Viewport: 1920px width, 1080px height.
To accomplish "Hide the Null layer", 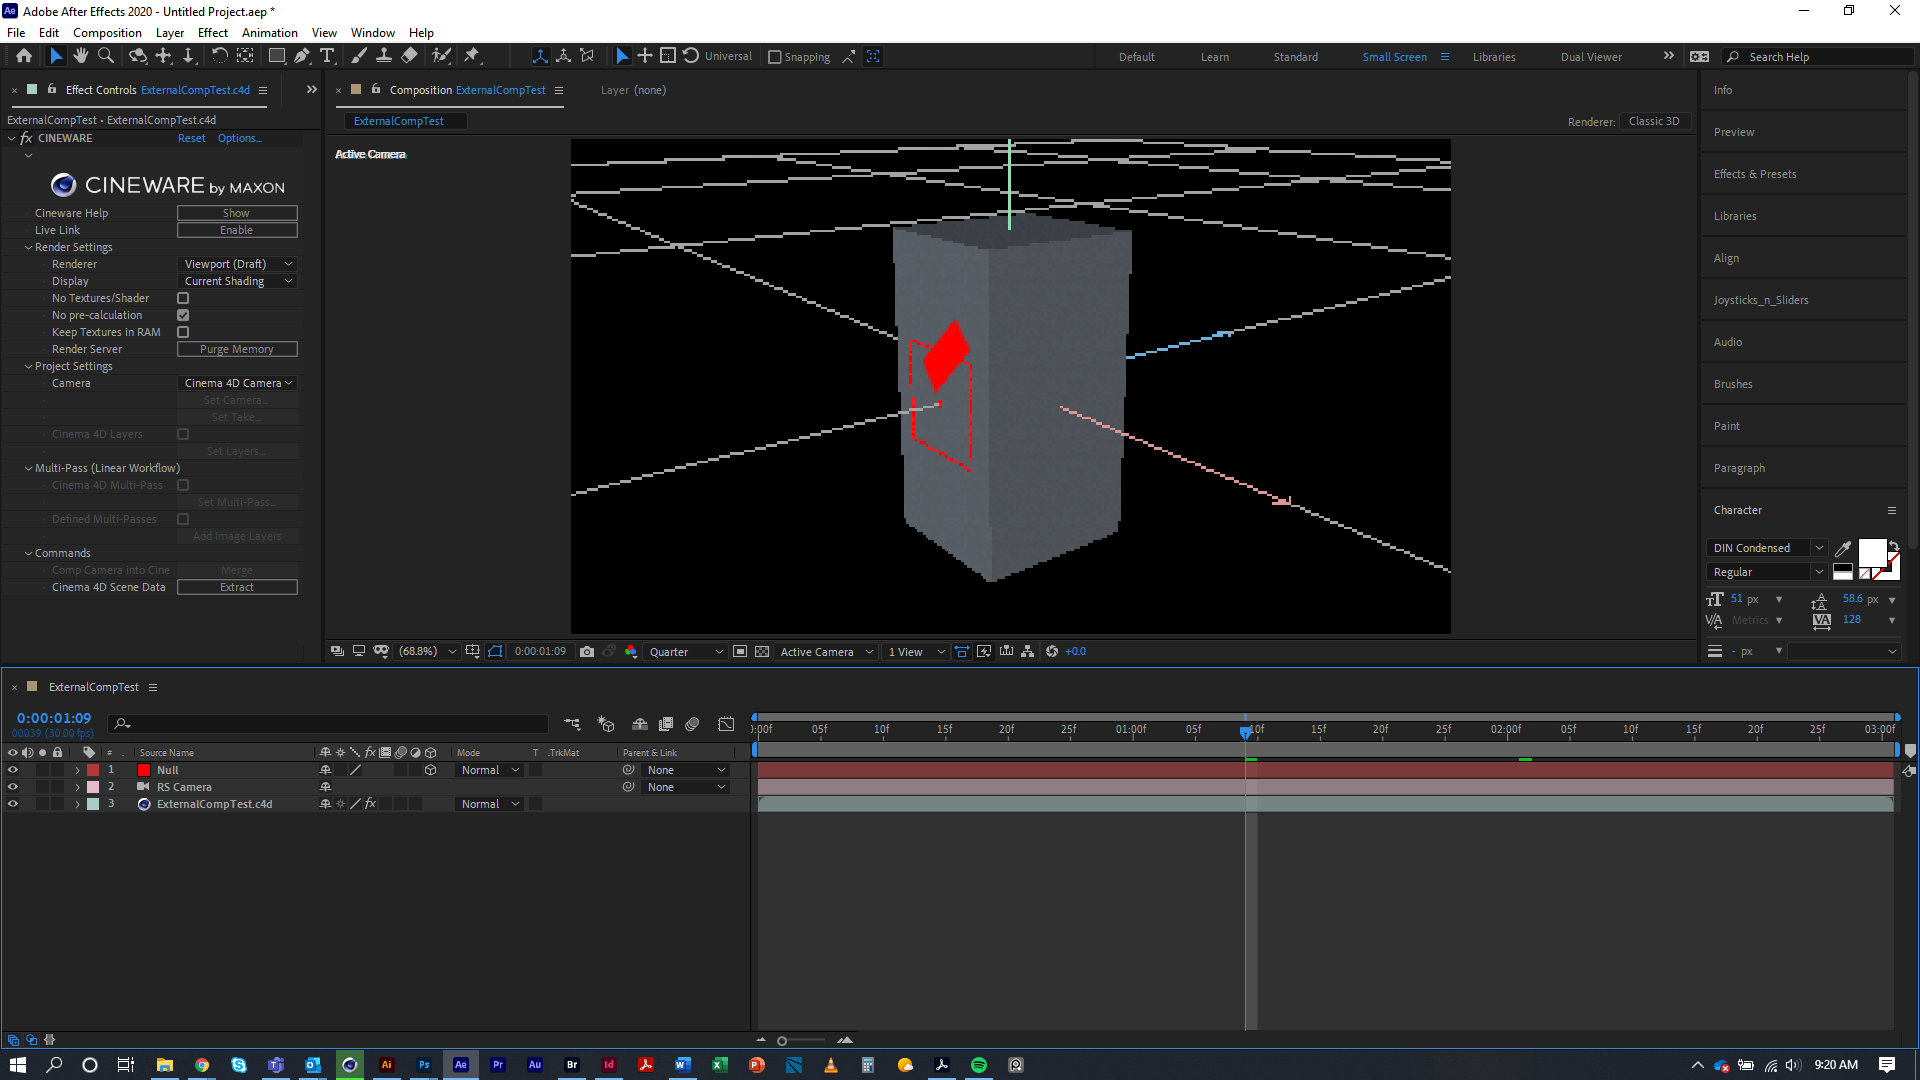I will tap(13, 770).
